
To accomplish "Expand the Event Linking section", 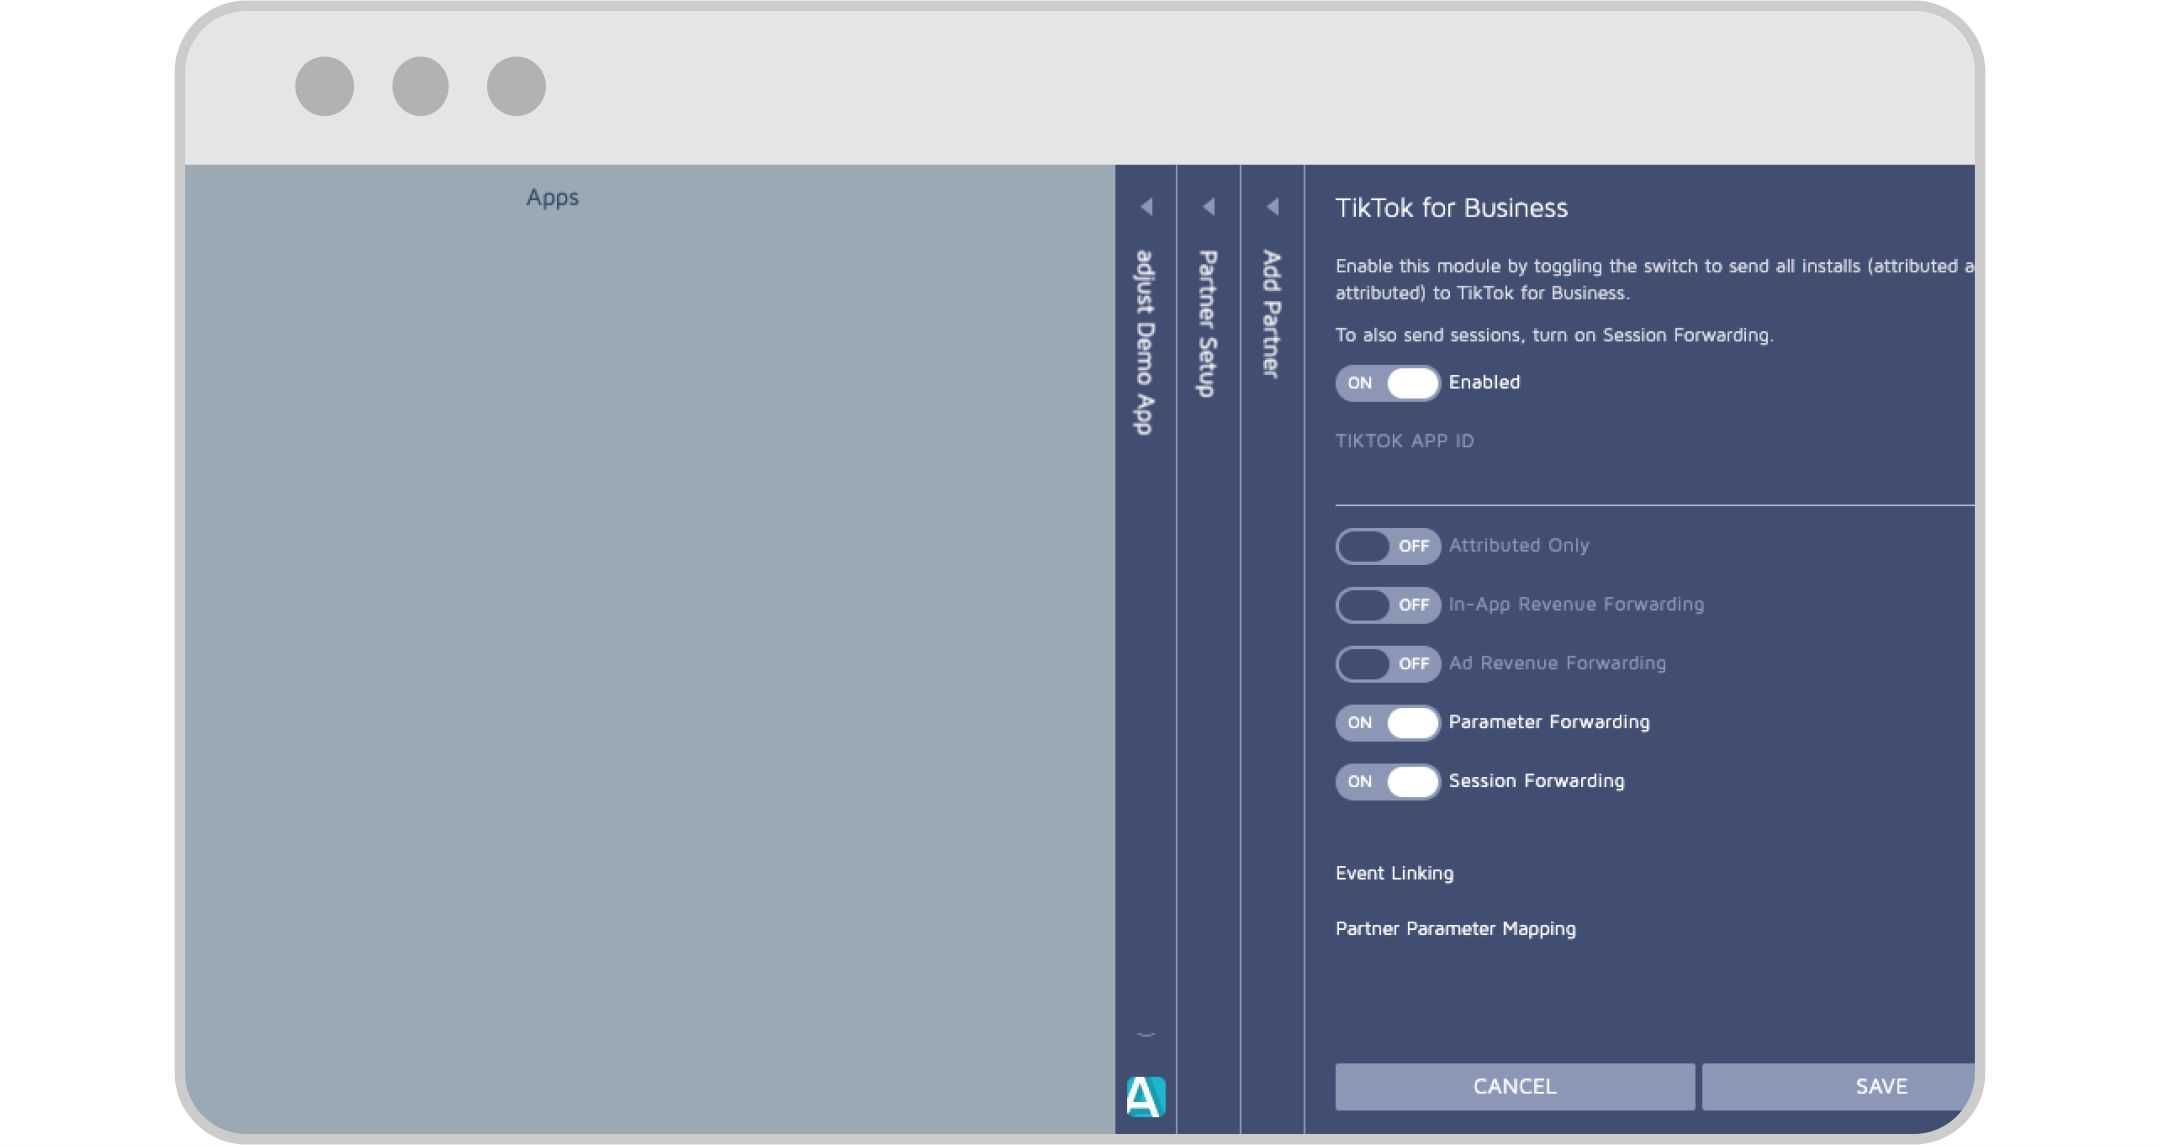I will (x=1393, y=872).
